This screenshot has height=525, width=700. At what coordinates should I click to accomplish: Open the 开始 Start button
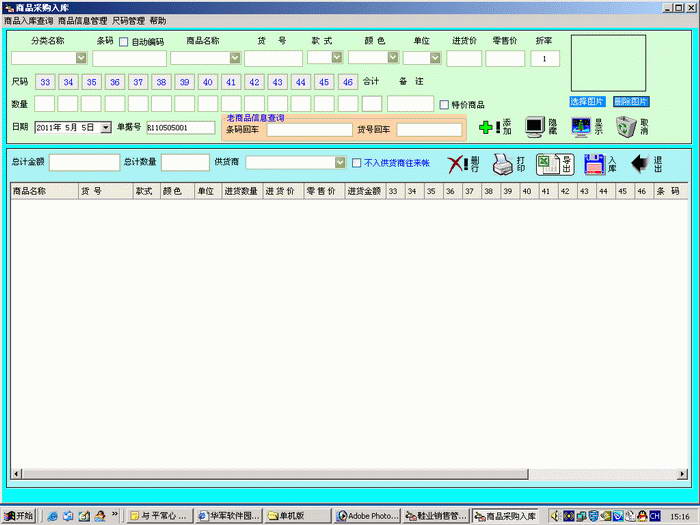pyautogui.click(x=18, y=516)
